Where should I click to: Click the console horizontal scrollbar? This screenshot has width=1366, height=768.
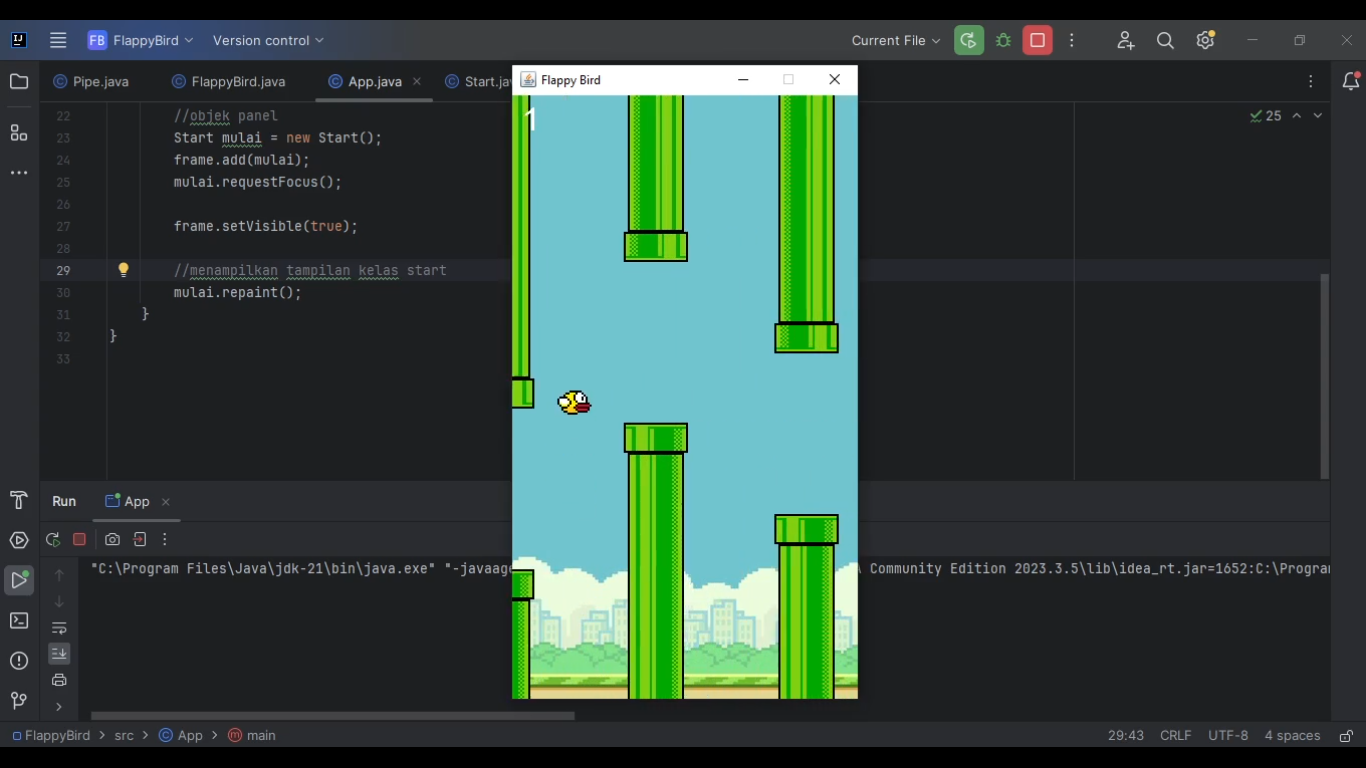pos(333,716)
